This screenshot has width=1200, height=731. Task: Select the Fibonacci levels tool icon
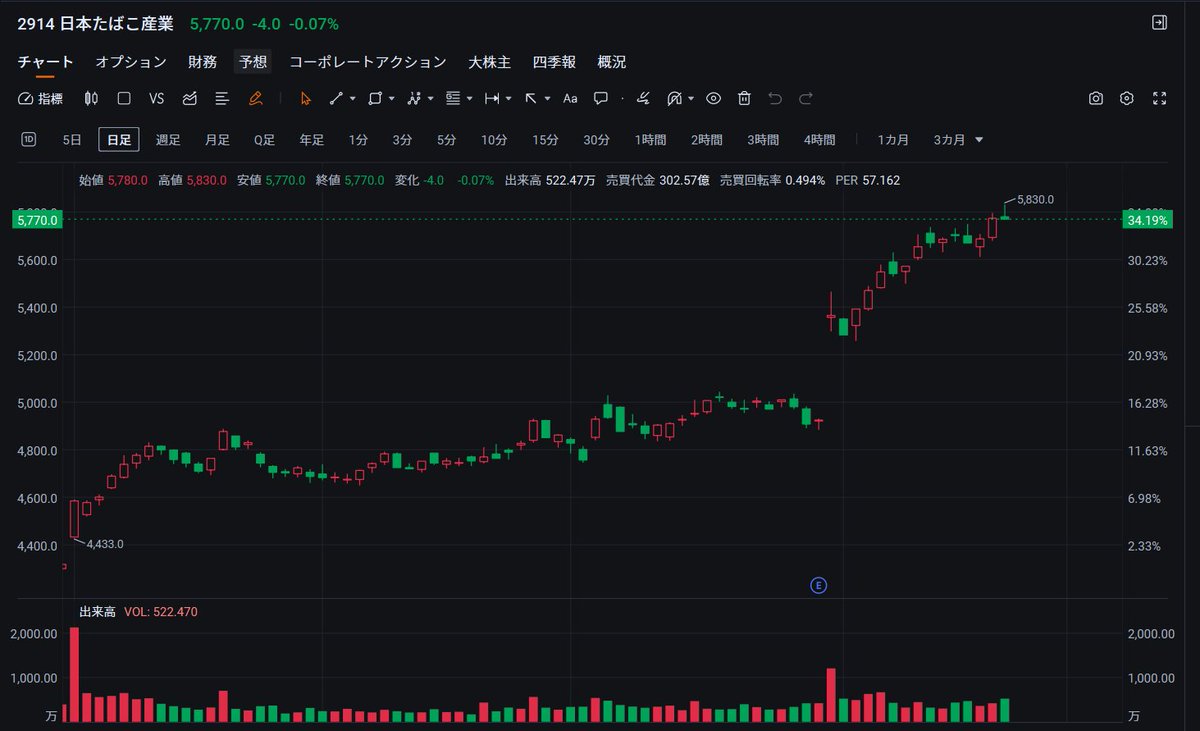point(453,98)
